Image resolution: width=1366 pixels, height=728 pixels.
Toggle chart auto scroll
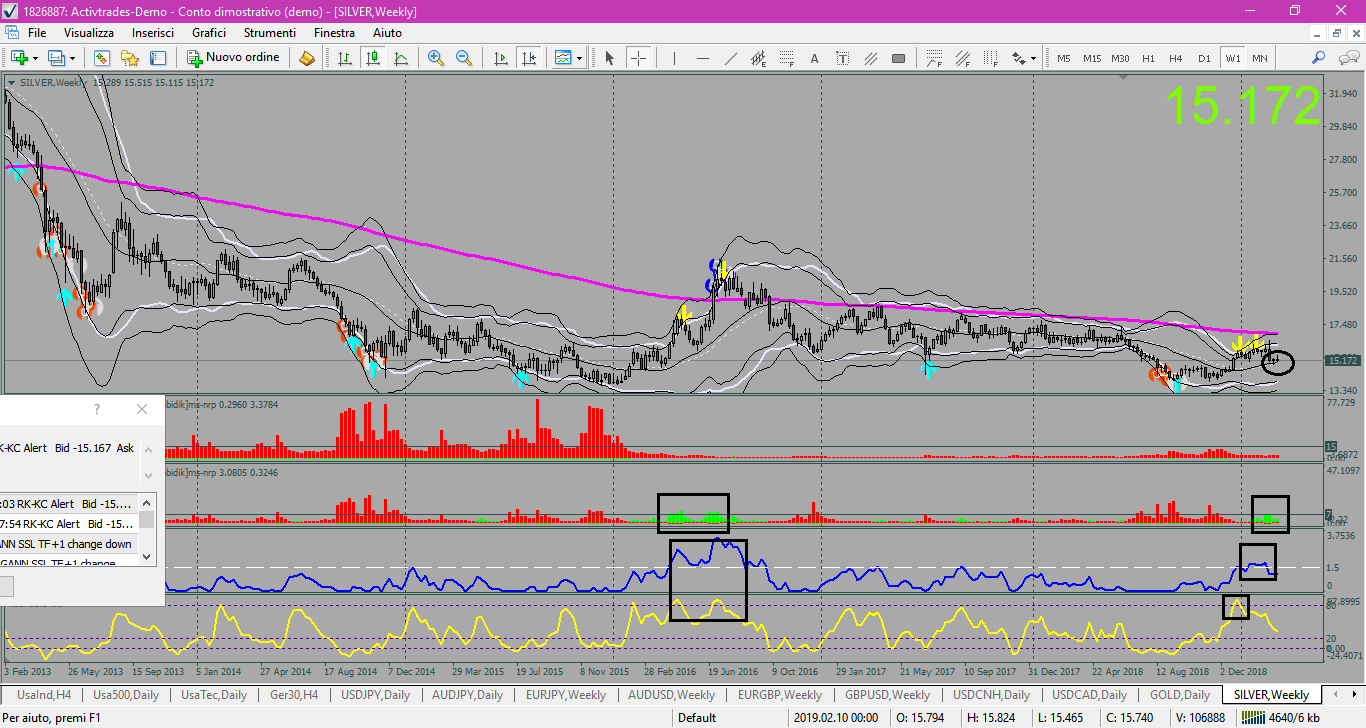[x=501, y=58]
